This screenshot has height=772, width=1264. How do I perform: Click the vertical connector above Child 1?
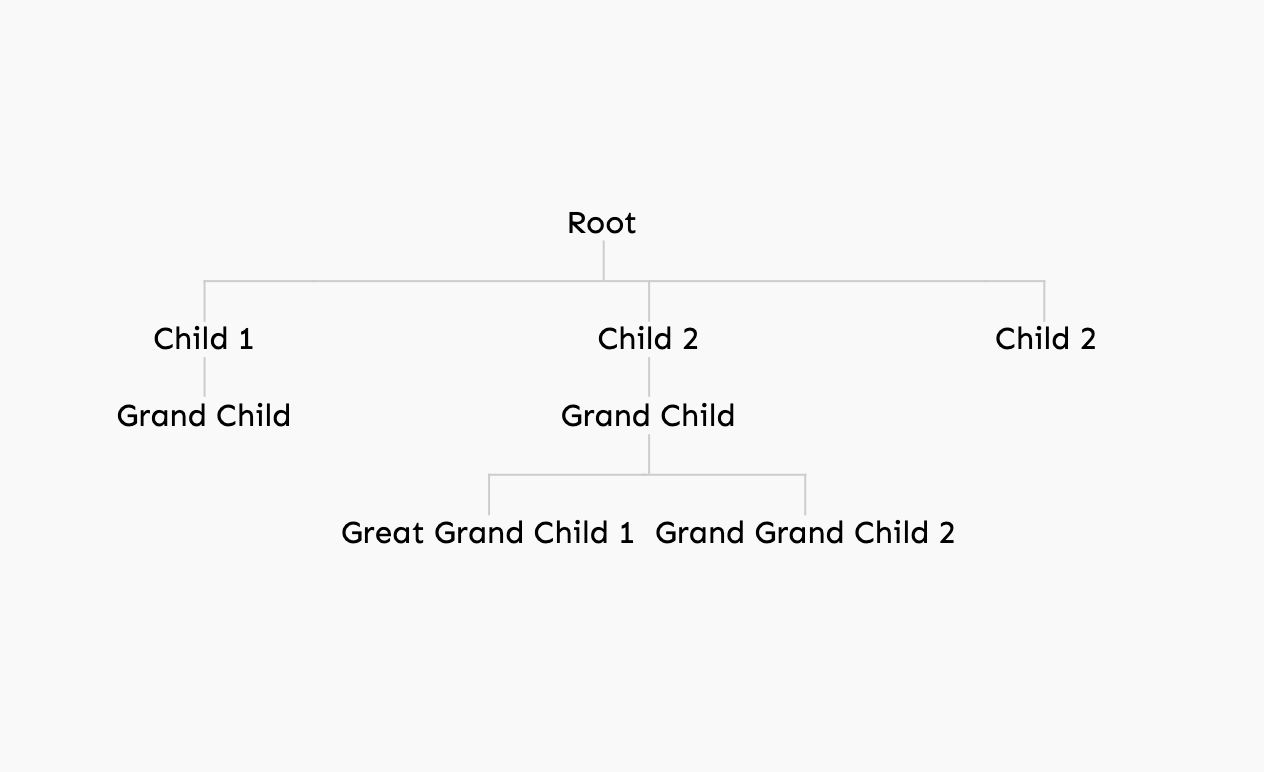(x=204, y=302)
